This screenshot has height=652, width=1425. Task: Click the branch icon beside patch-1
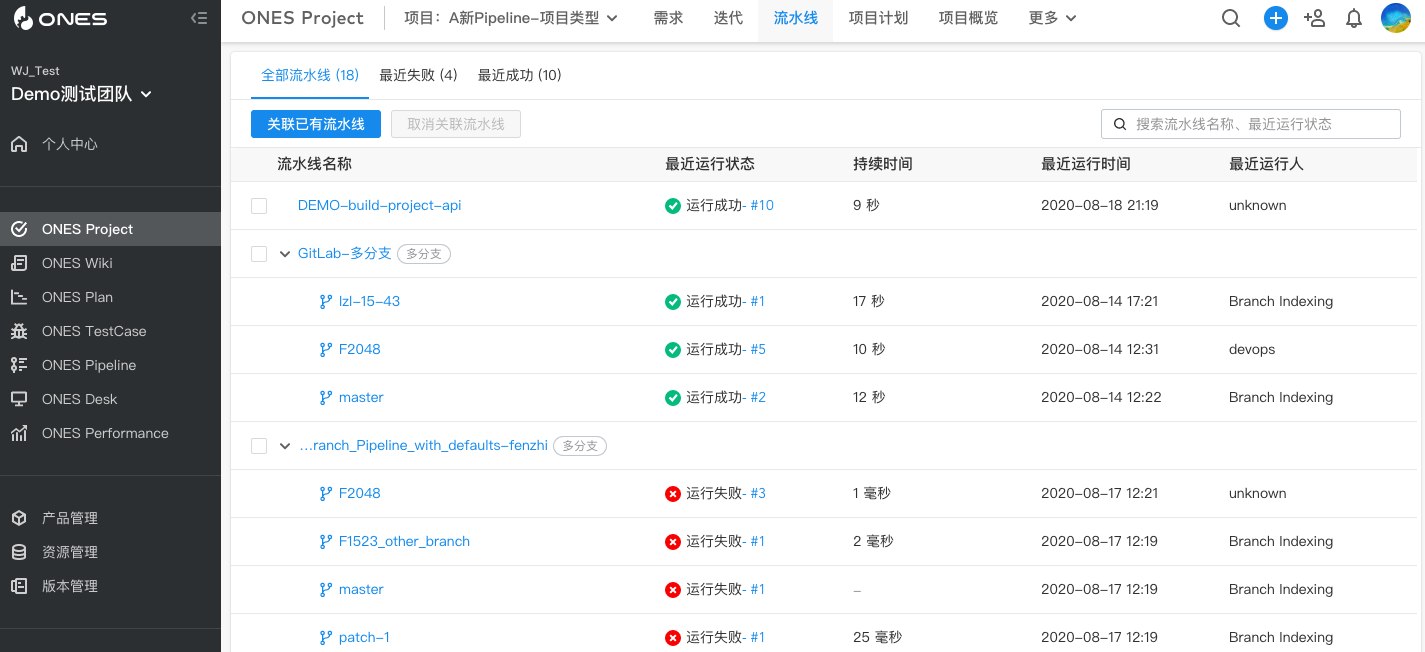[x=325, y=637]
